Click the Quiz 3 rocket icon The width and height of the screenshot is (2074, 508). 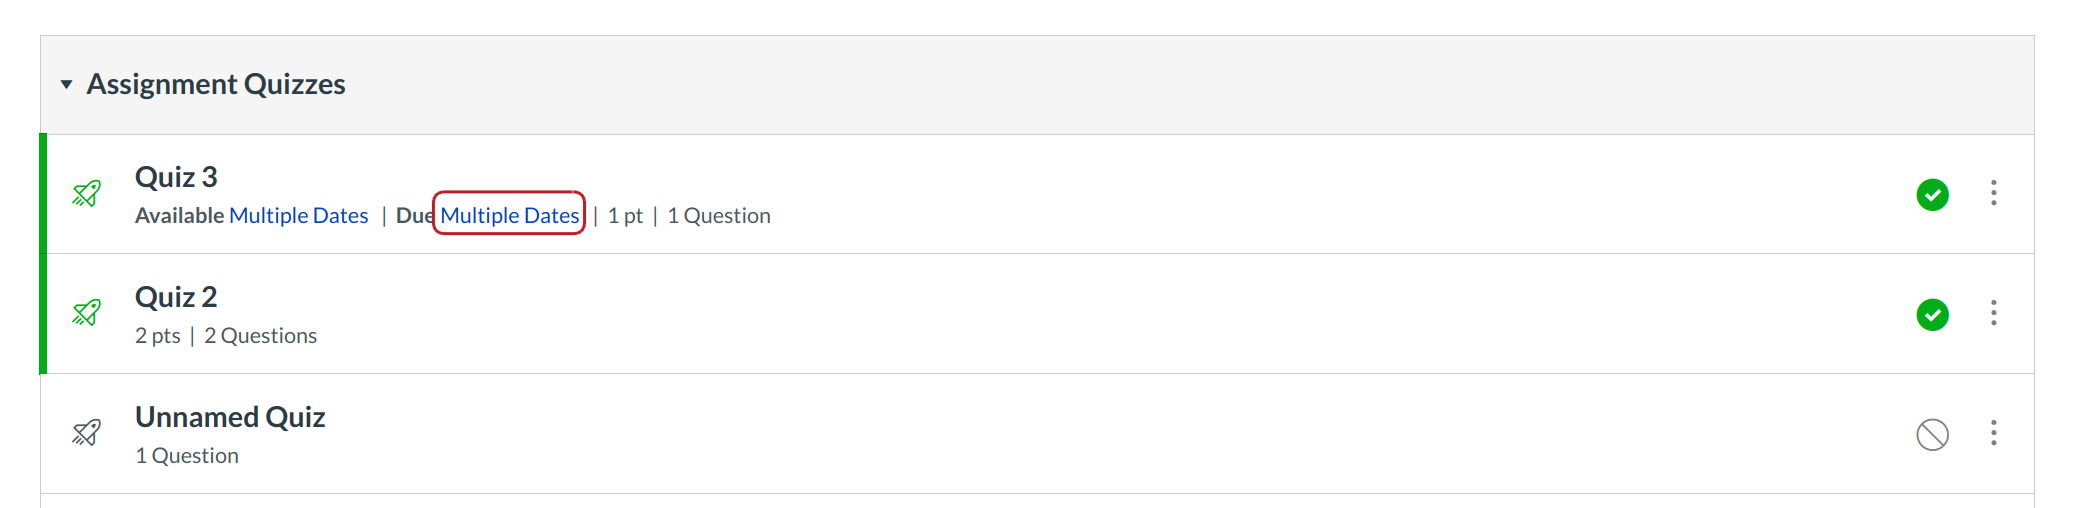(x=87, y=193)
